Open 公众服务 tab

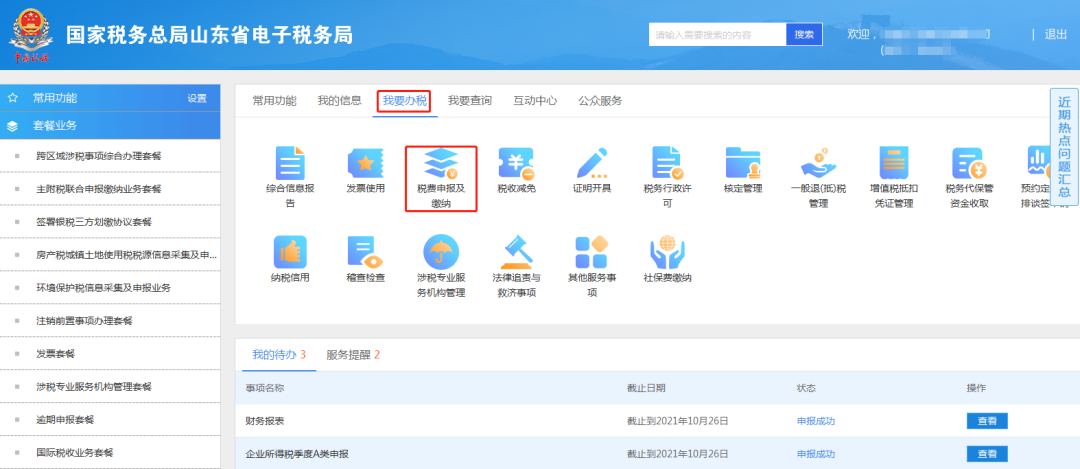[600, 101]
